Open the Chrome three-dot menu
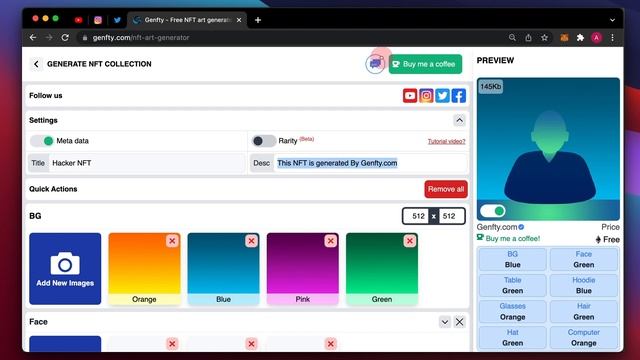Screen dimensions: 640x360 coord(612,38)
